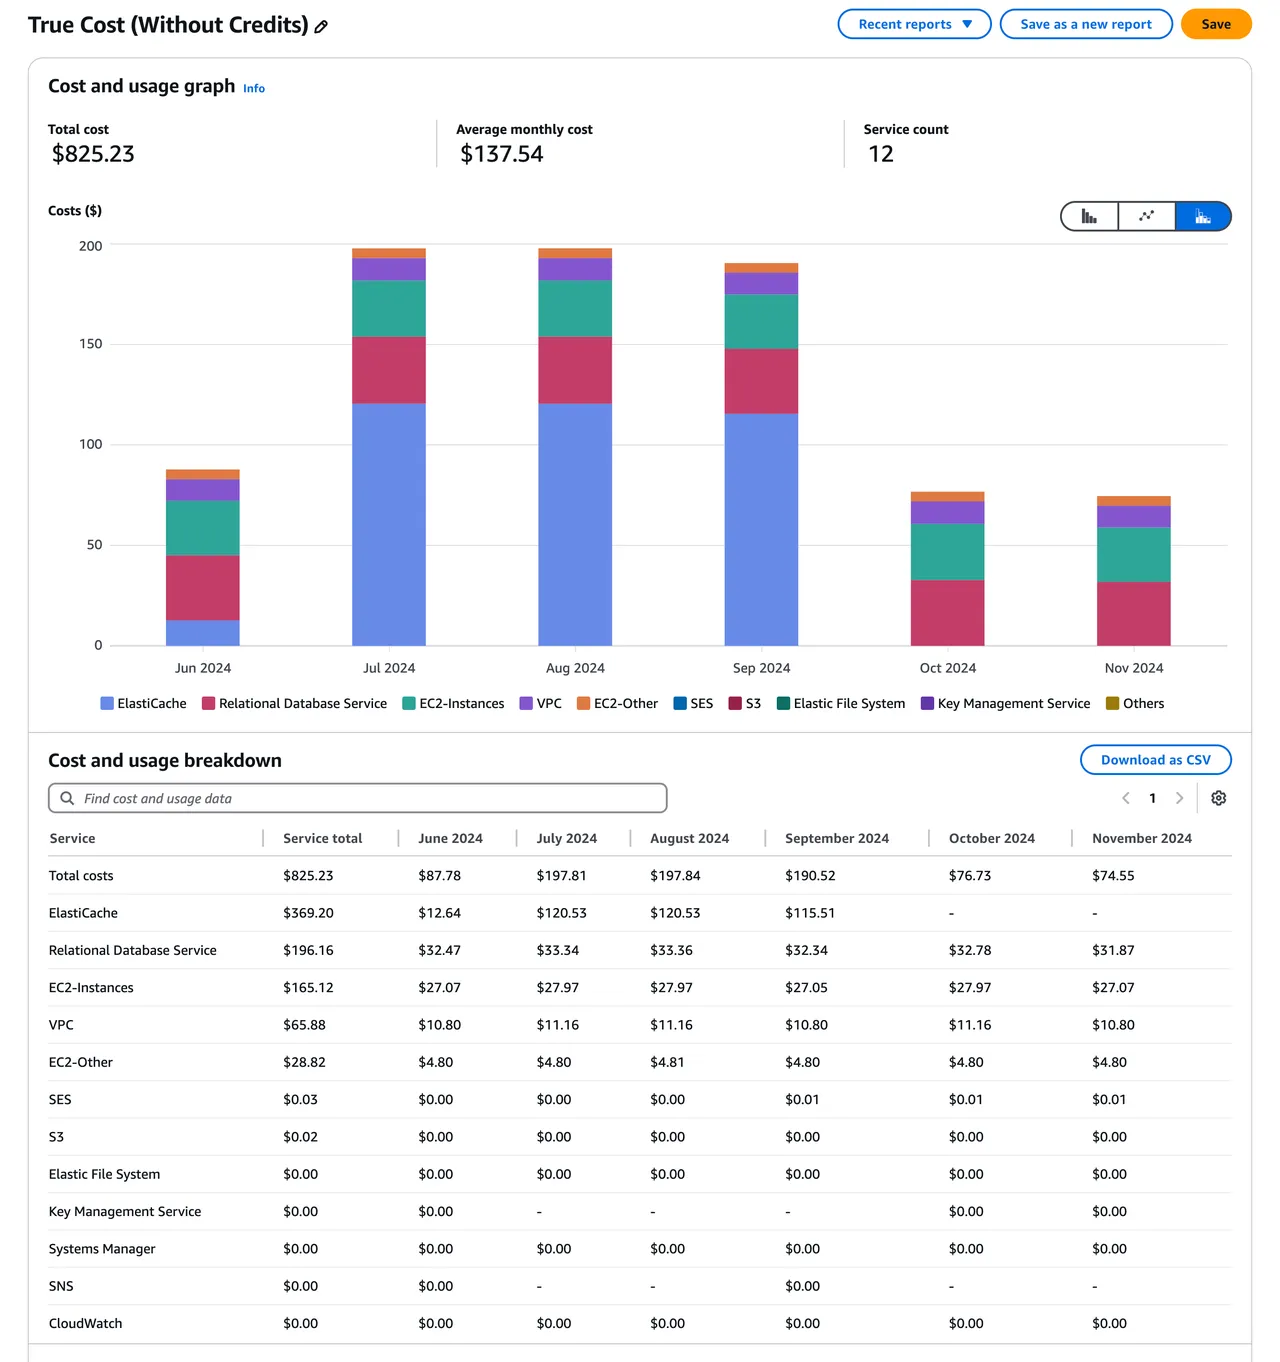1280x1362 pixels.
Task: Open the Info link
Action: click(x=254, y=88)
